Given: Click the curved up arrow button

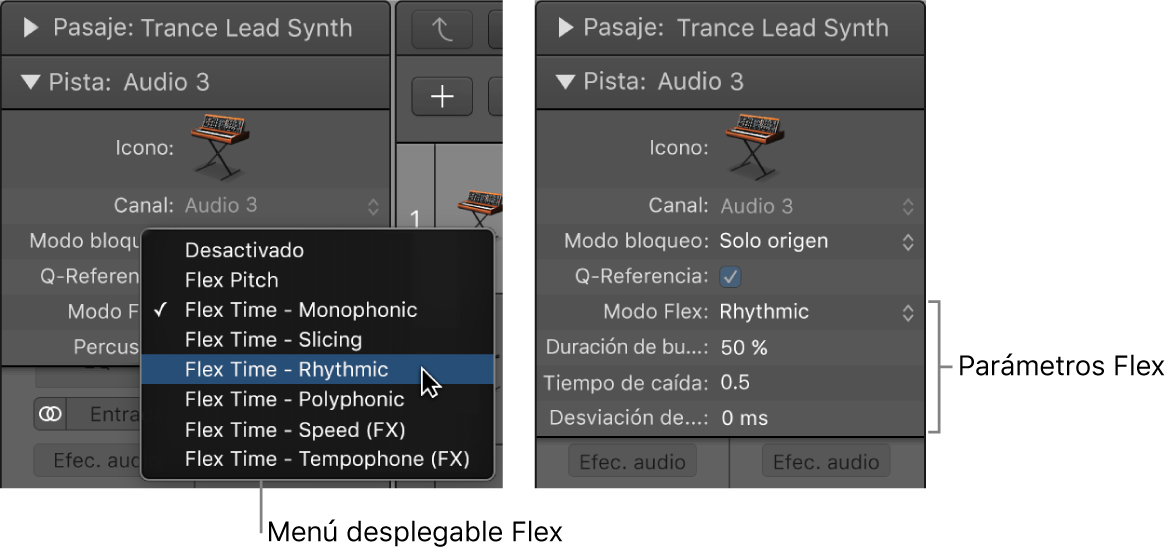Looking at the screenshot, I should 442,31.
